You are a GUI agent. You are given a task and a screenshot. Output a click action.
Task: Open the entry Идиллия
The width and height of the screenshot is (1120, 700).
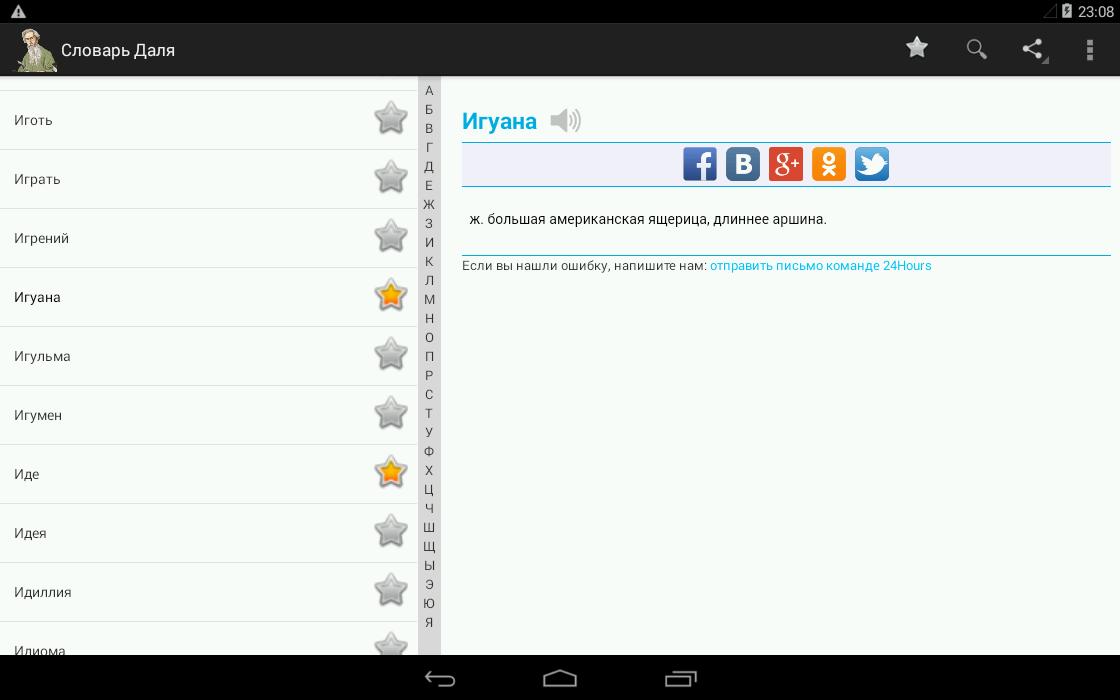(209, 592)
